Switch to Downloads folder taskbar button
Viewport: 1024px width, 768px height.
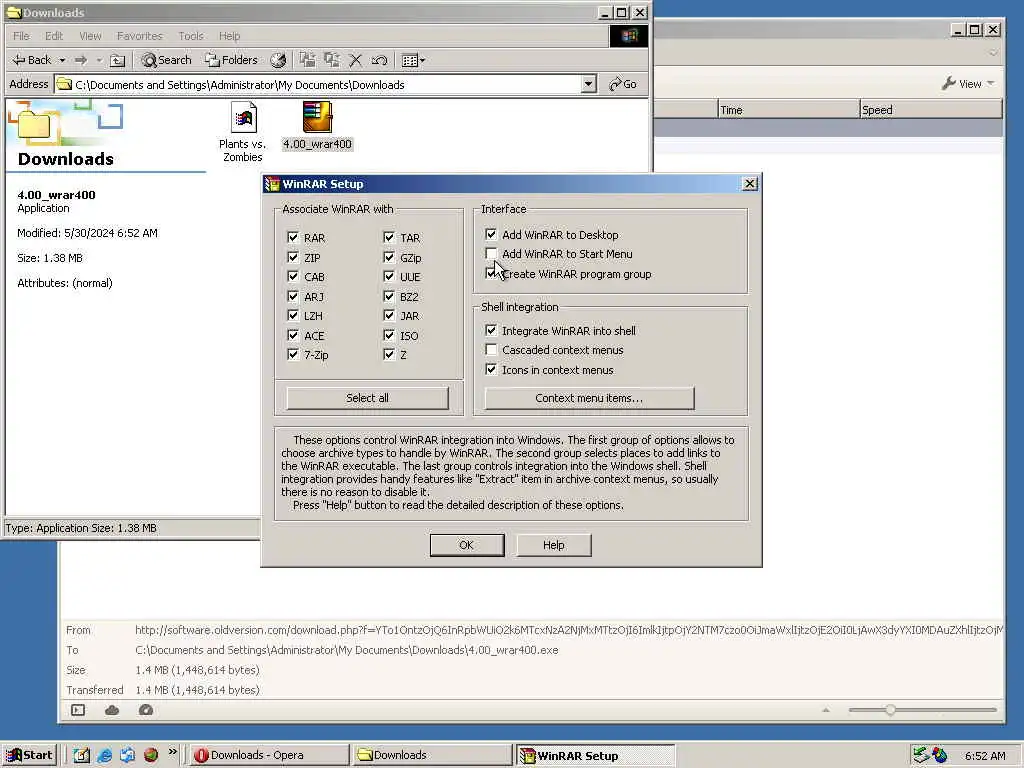433,755
